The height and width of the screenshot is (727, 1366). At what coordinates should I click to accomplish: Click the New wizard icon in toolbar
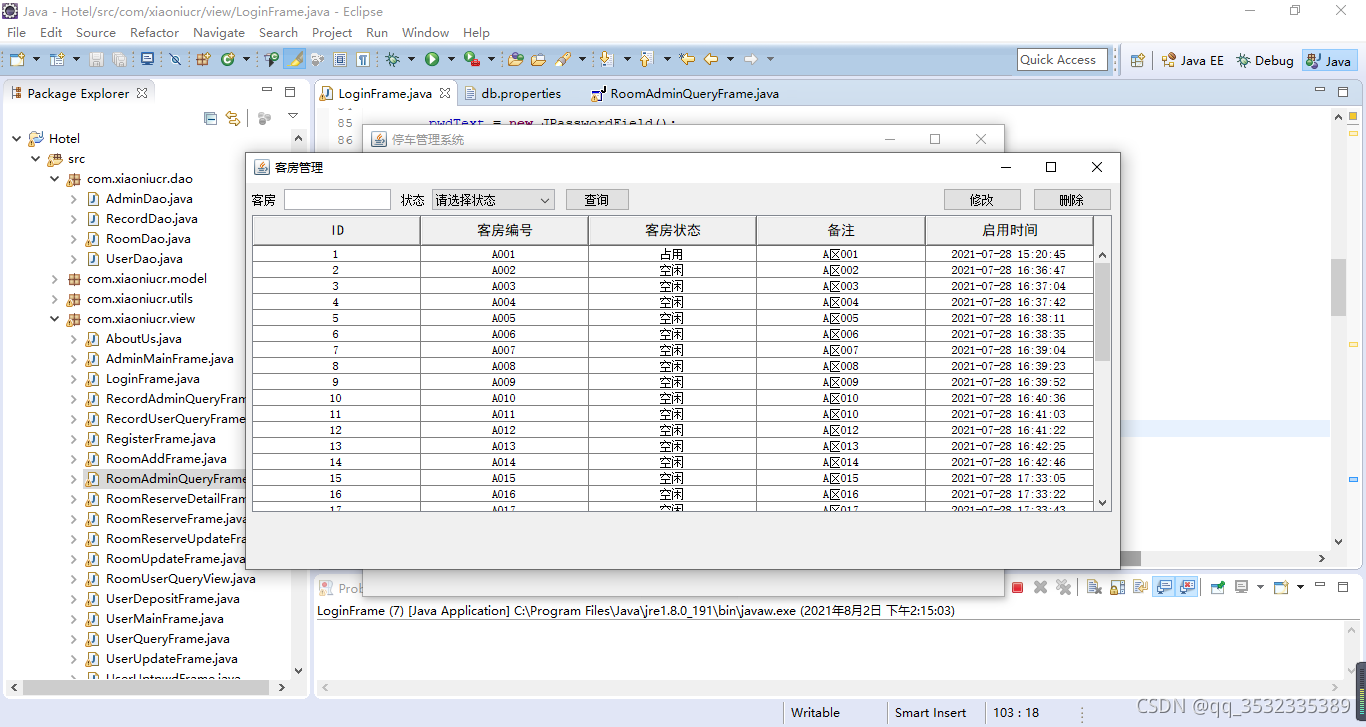tap(16, 59)
